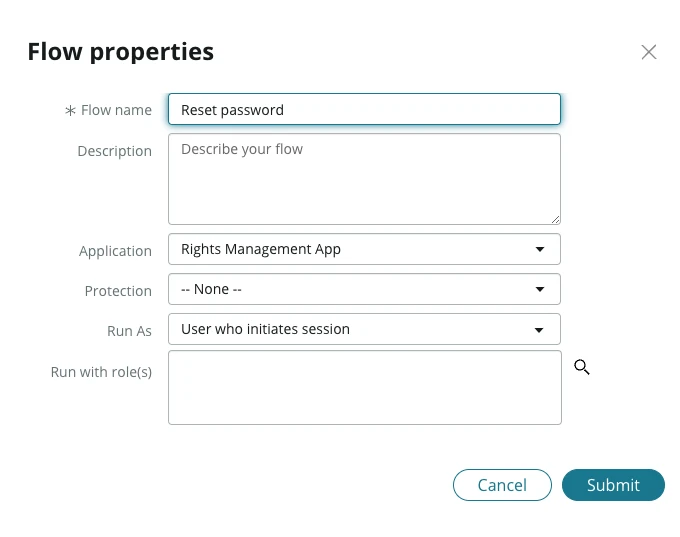
Task: Click the Run with role(s) box
Action: point(364,387)
